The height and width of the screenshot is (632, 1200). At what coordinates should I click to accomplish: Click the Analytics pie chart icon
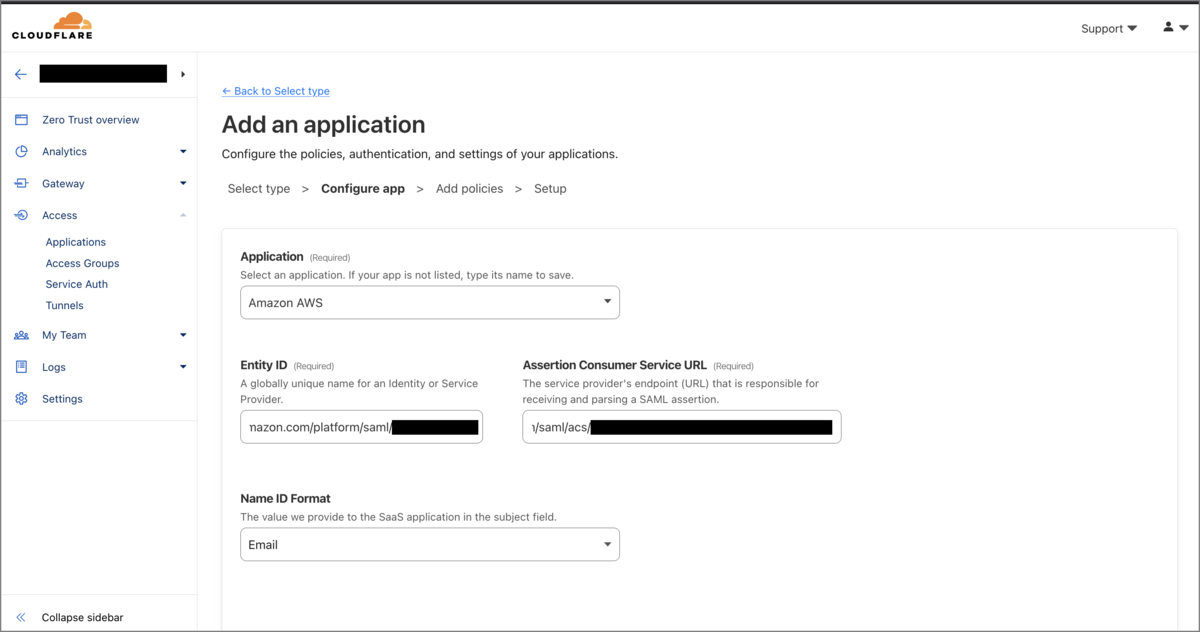click(21, 152)
